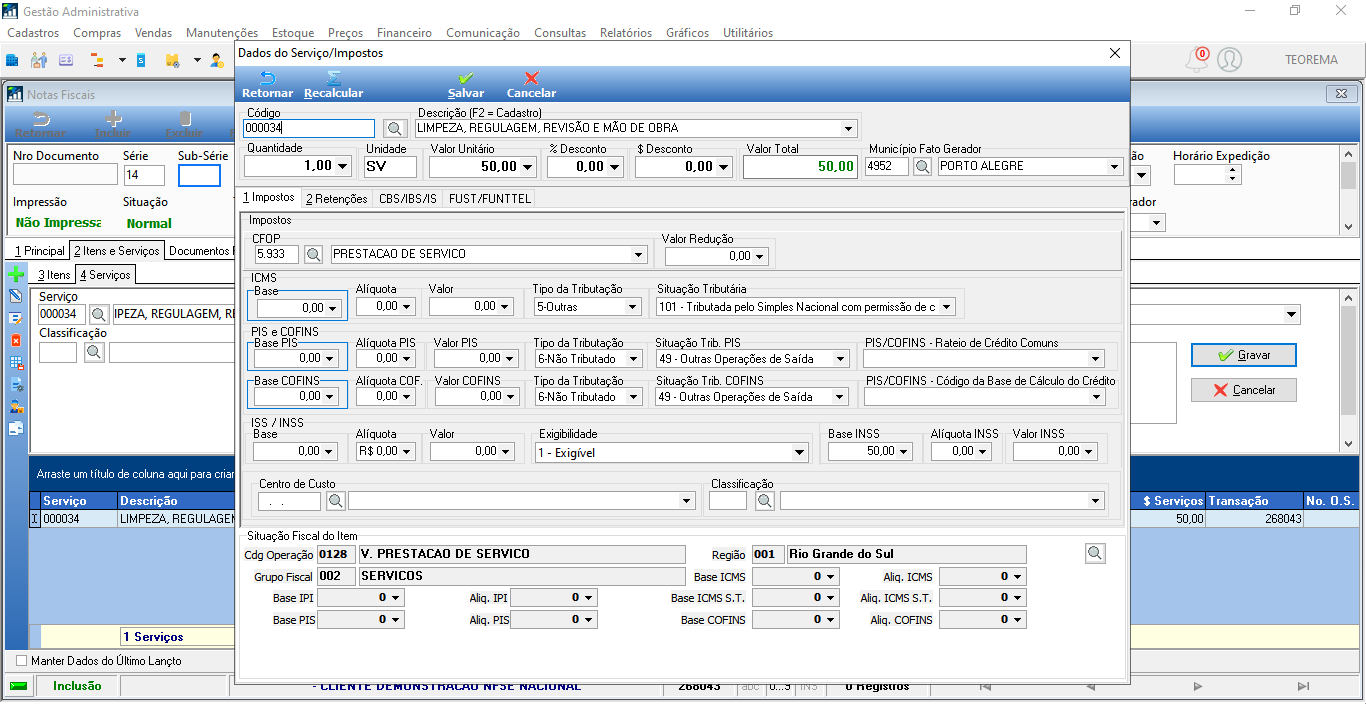This screenshot has height=704, width=1366.
Task: Click the green Salvar checkmark icon
Action: click(x=466, y=78)
